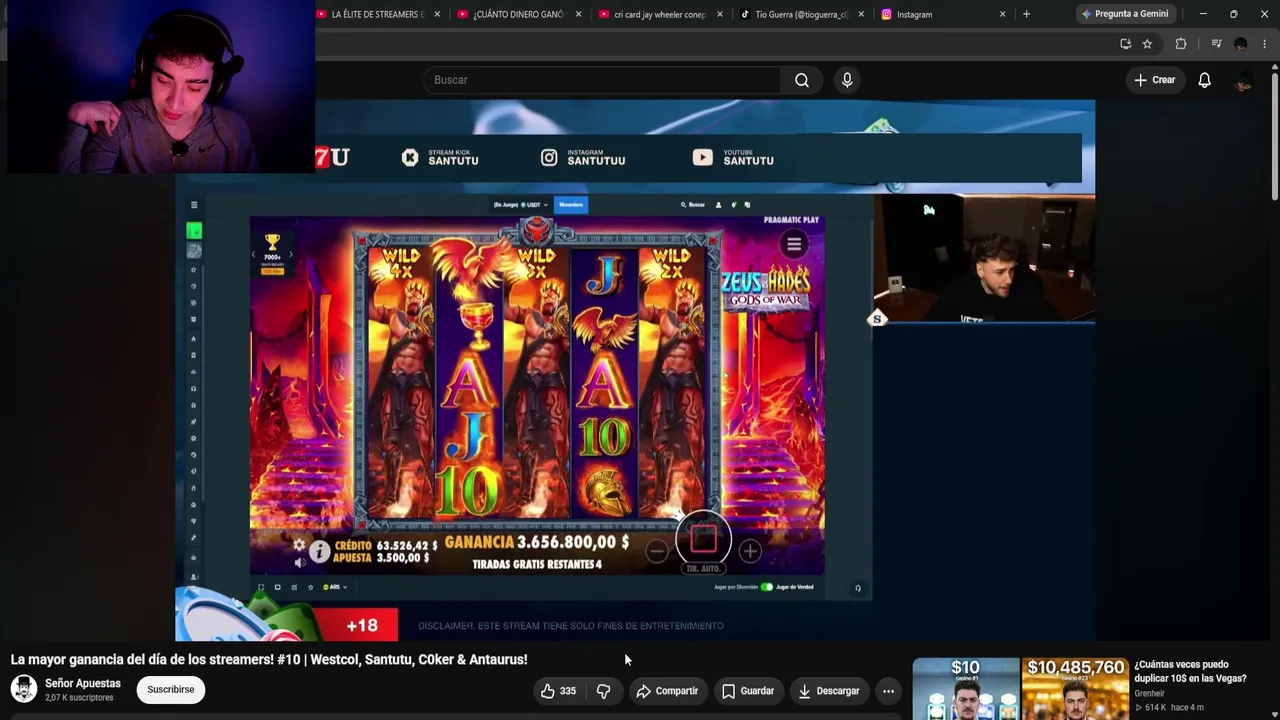
Task: Open the ¿Cuántas veces puedo duplicar video thumbnail
Action: pos(1020,689)
